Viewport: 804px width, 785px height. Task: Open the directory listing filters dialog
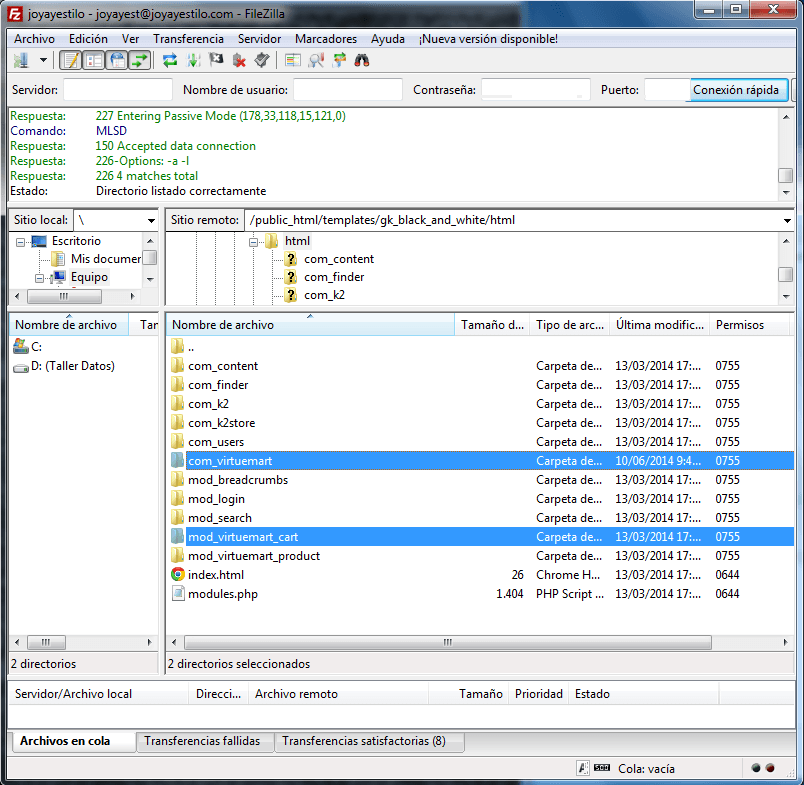click(x=293, y=61)
